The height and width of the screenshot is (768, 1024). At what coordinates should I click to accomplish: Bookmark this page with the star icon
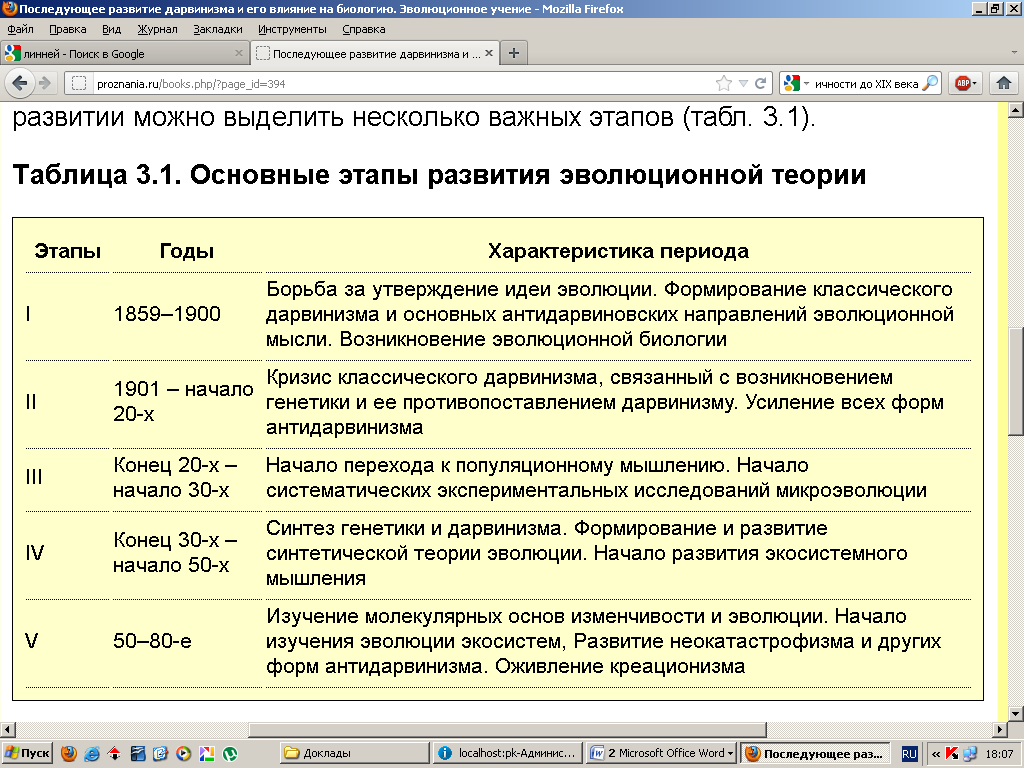(x=724, y=84)
